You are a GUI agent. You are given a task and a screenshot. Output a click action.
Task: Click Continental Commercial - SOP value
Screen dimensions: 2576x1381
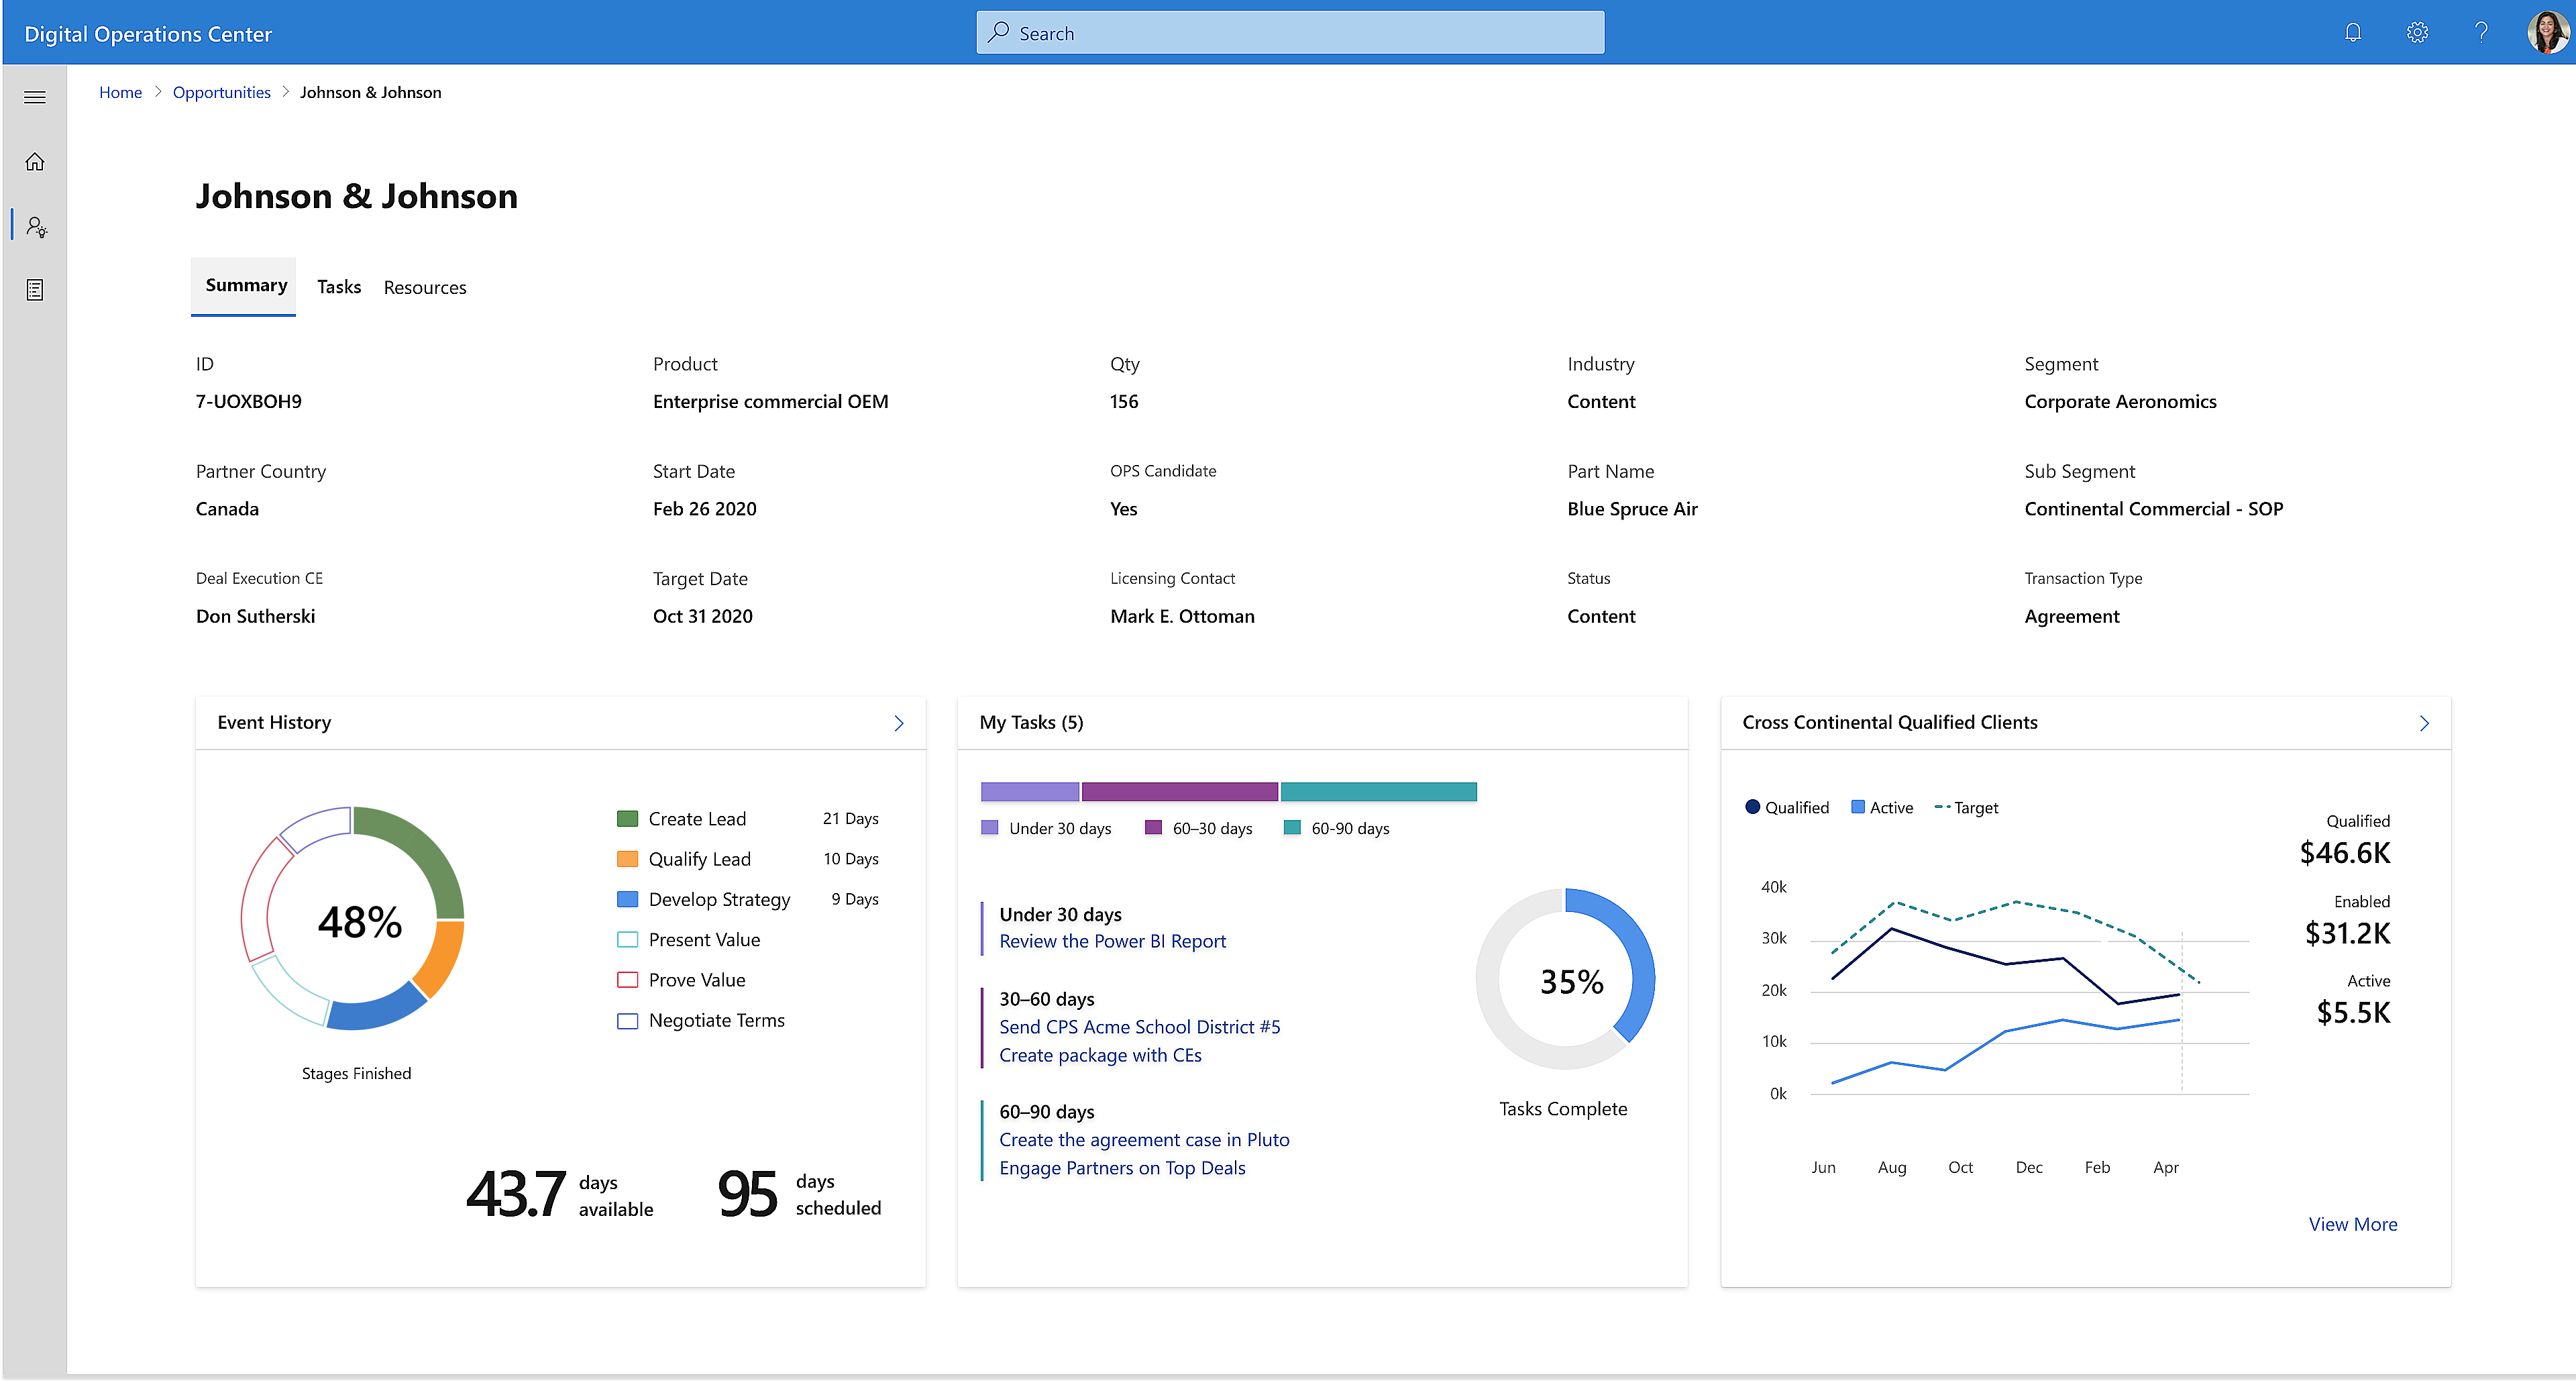pos(2153,509)
